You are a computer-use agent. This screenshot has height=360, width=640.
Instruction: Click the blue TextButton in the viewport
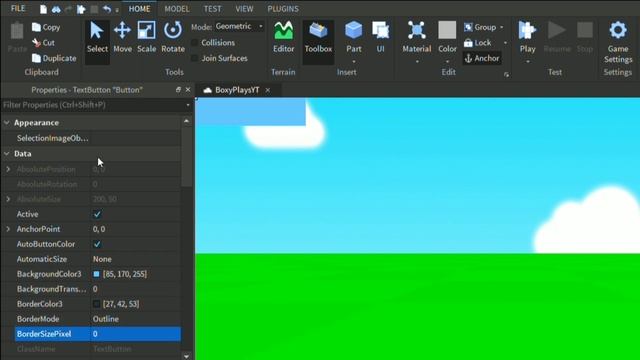(x=251, y=111)
